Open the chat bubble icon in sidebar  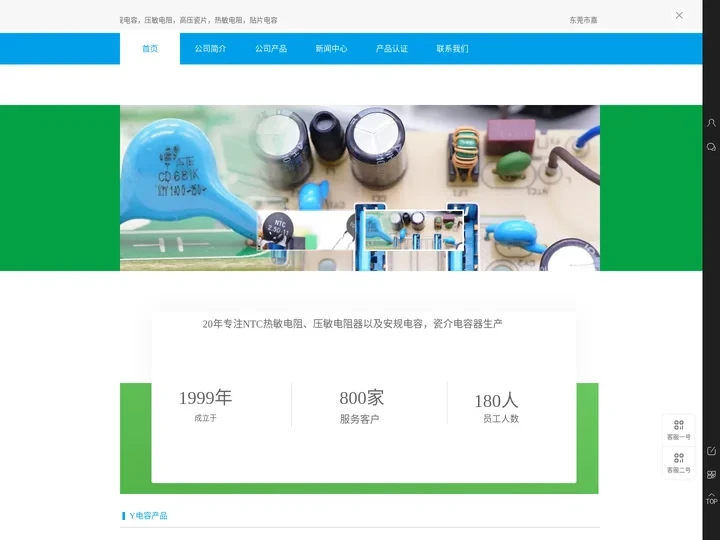711,147
